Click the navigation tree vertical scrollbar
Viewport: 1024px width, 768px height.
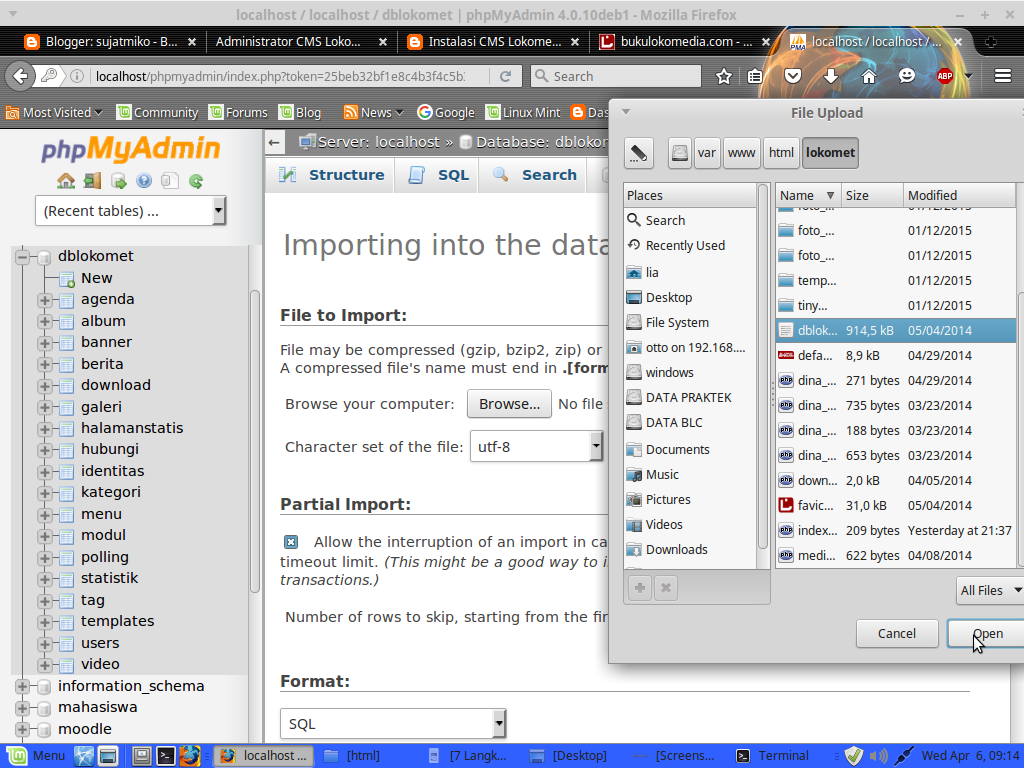pyautogui.click(x=254, y=441)
